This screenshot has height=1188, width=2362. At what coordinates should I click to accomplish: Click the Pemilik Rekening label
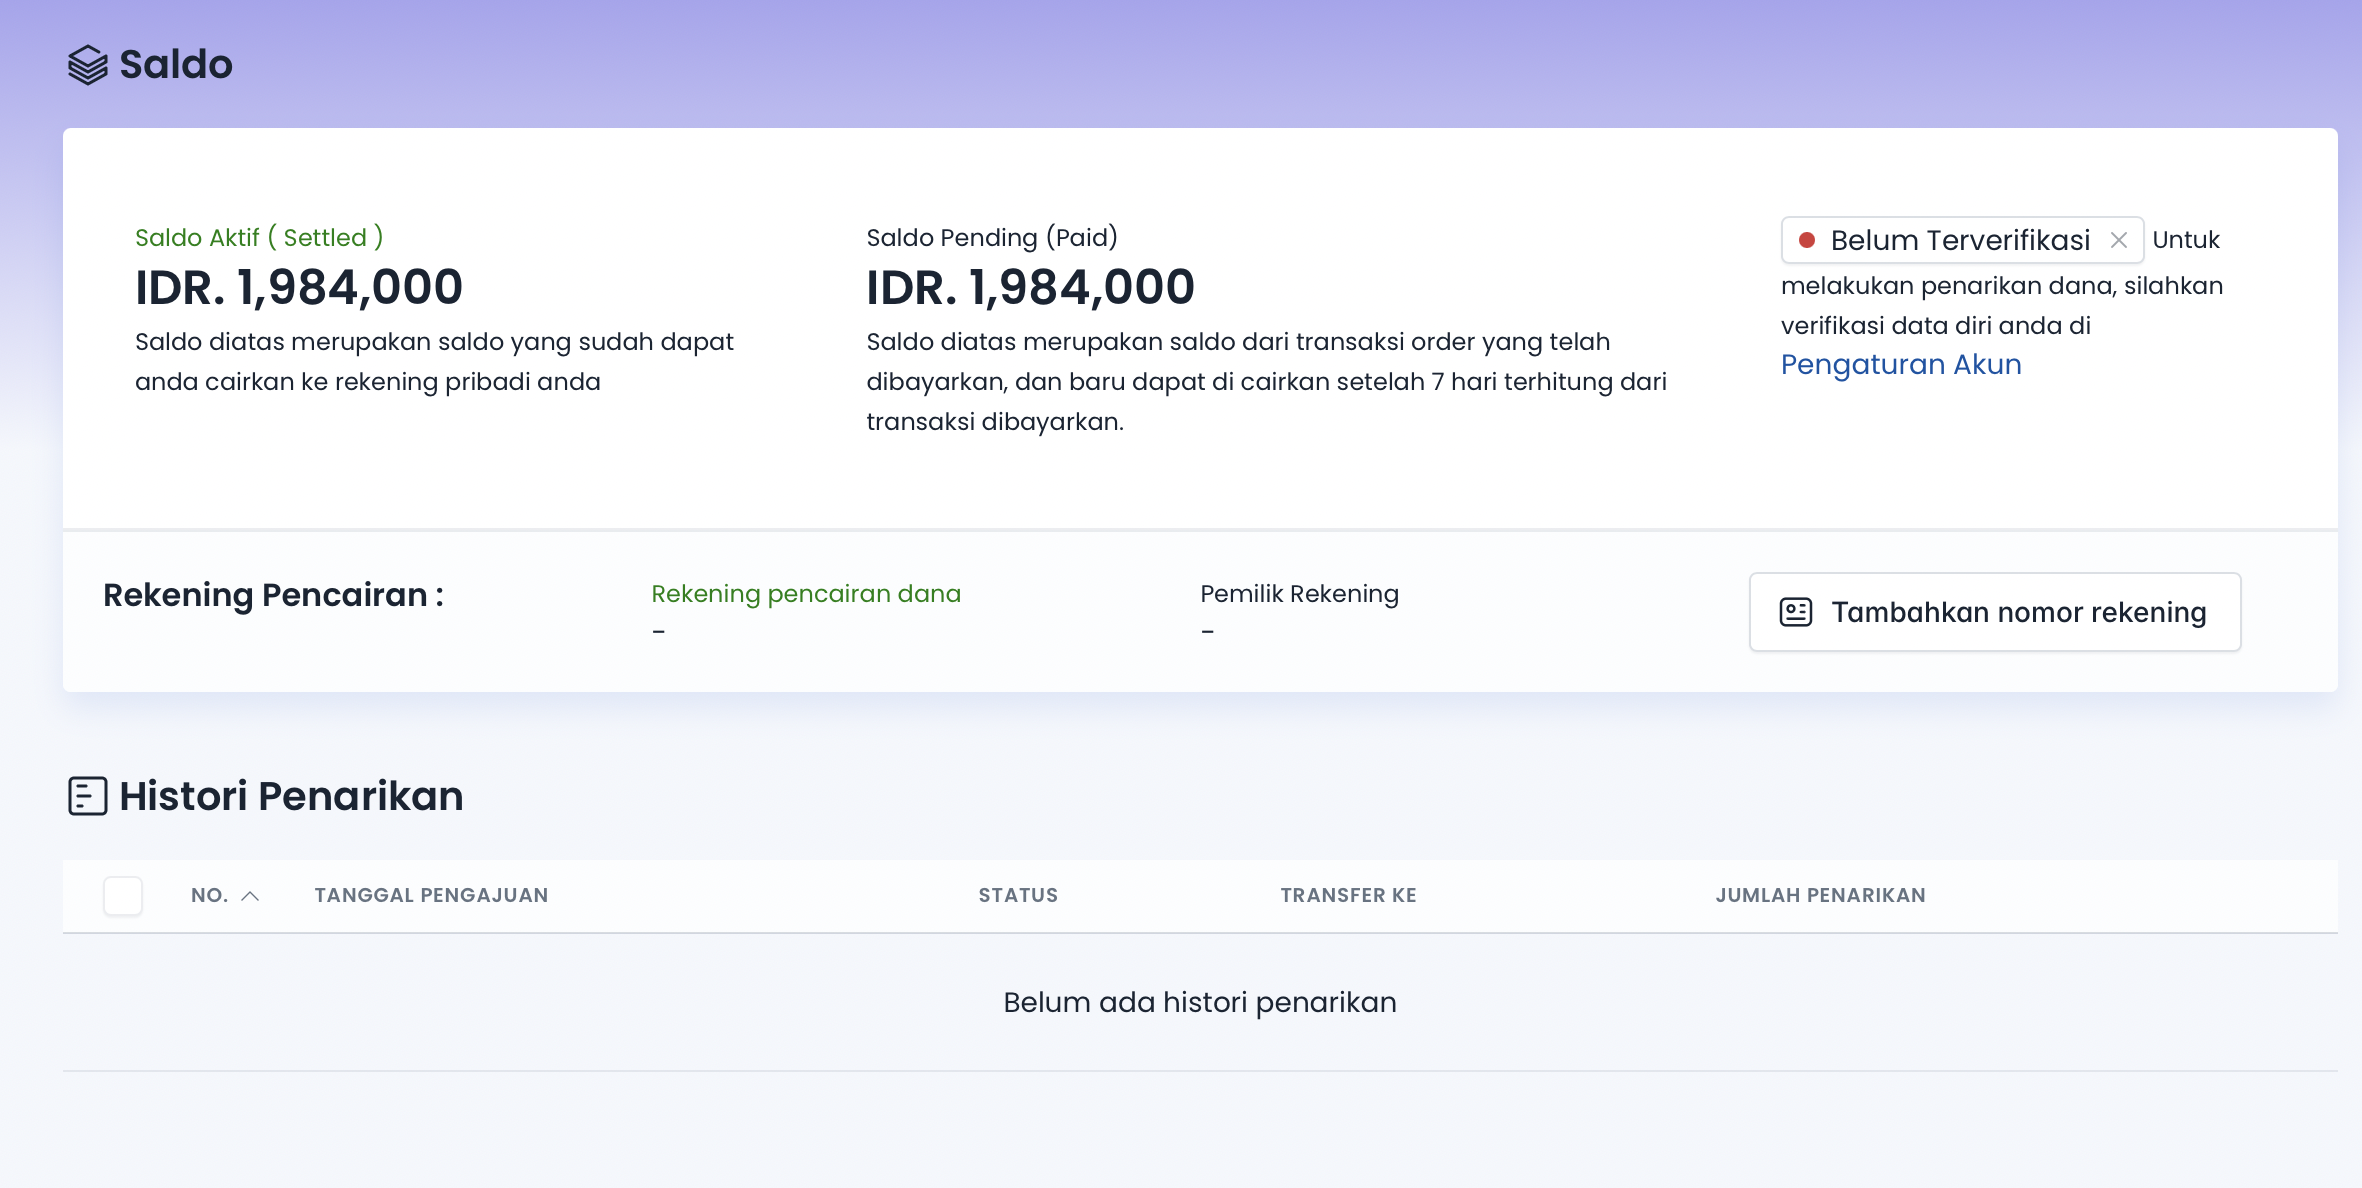click(1299, 594)
